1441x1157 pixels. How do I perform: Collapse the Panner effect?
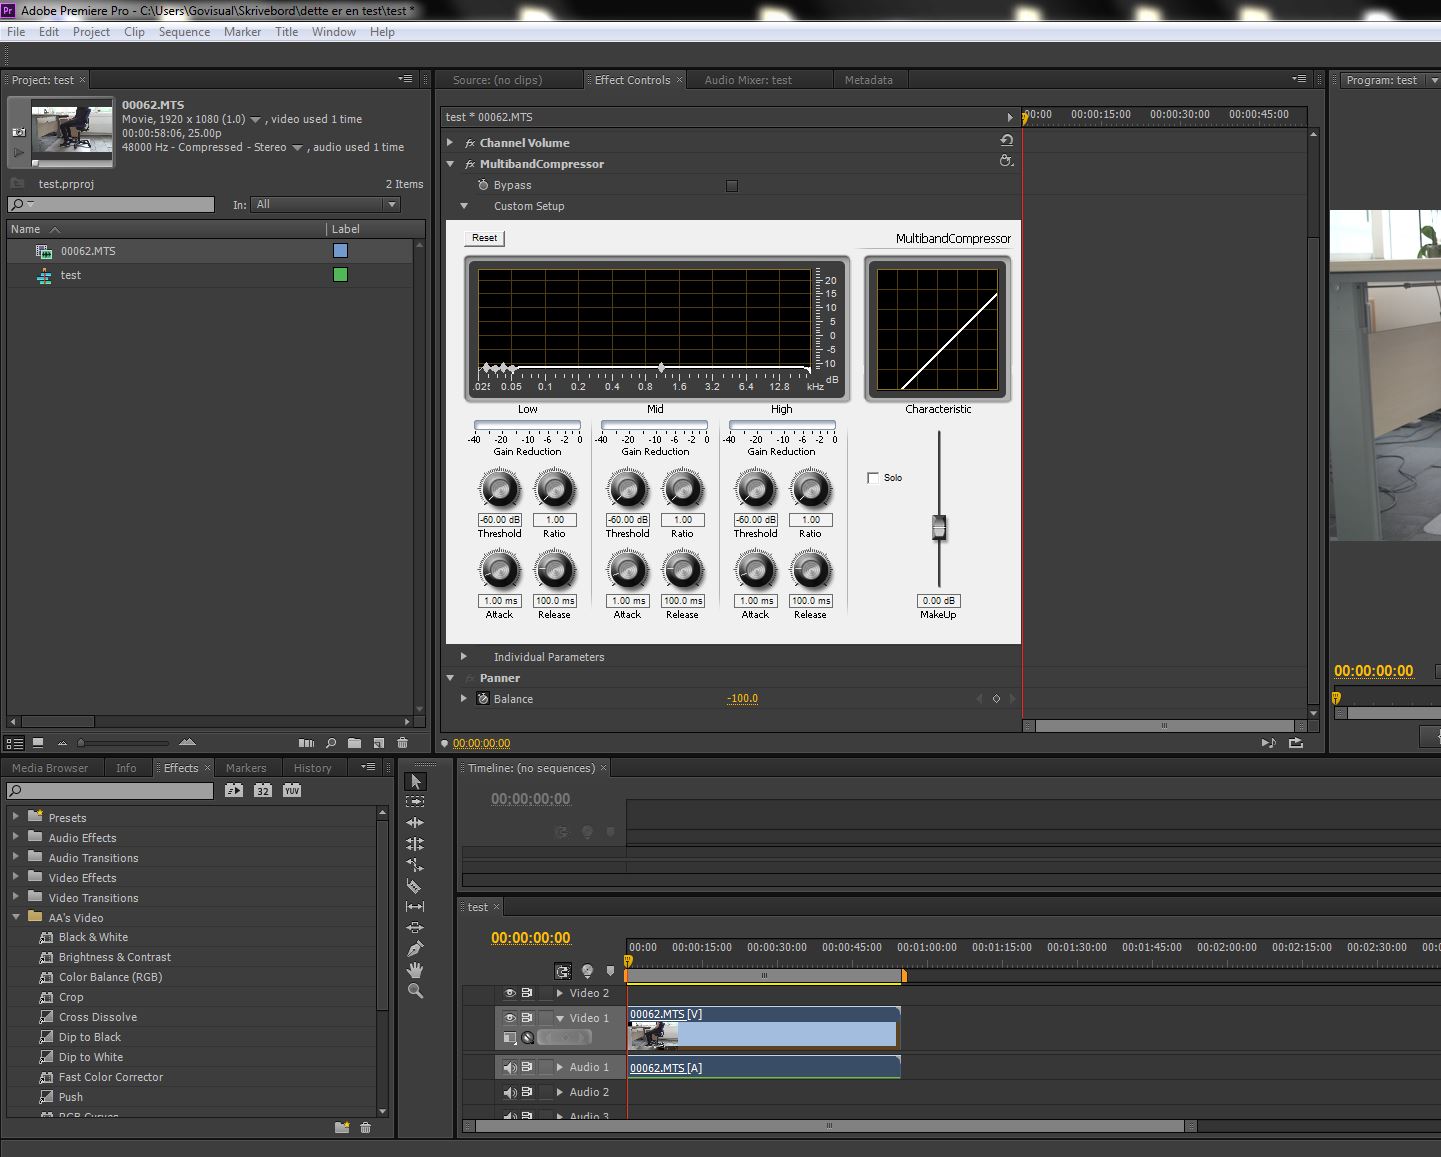(x=450, y=678)
